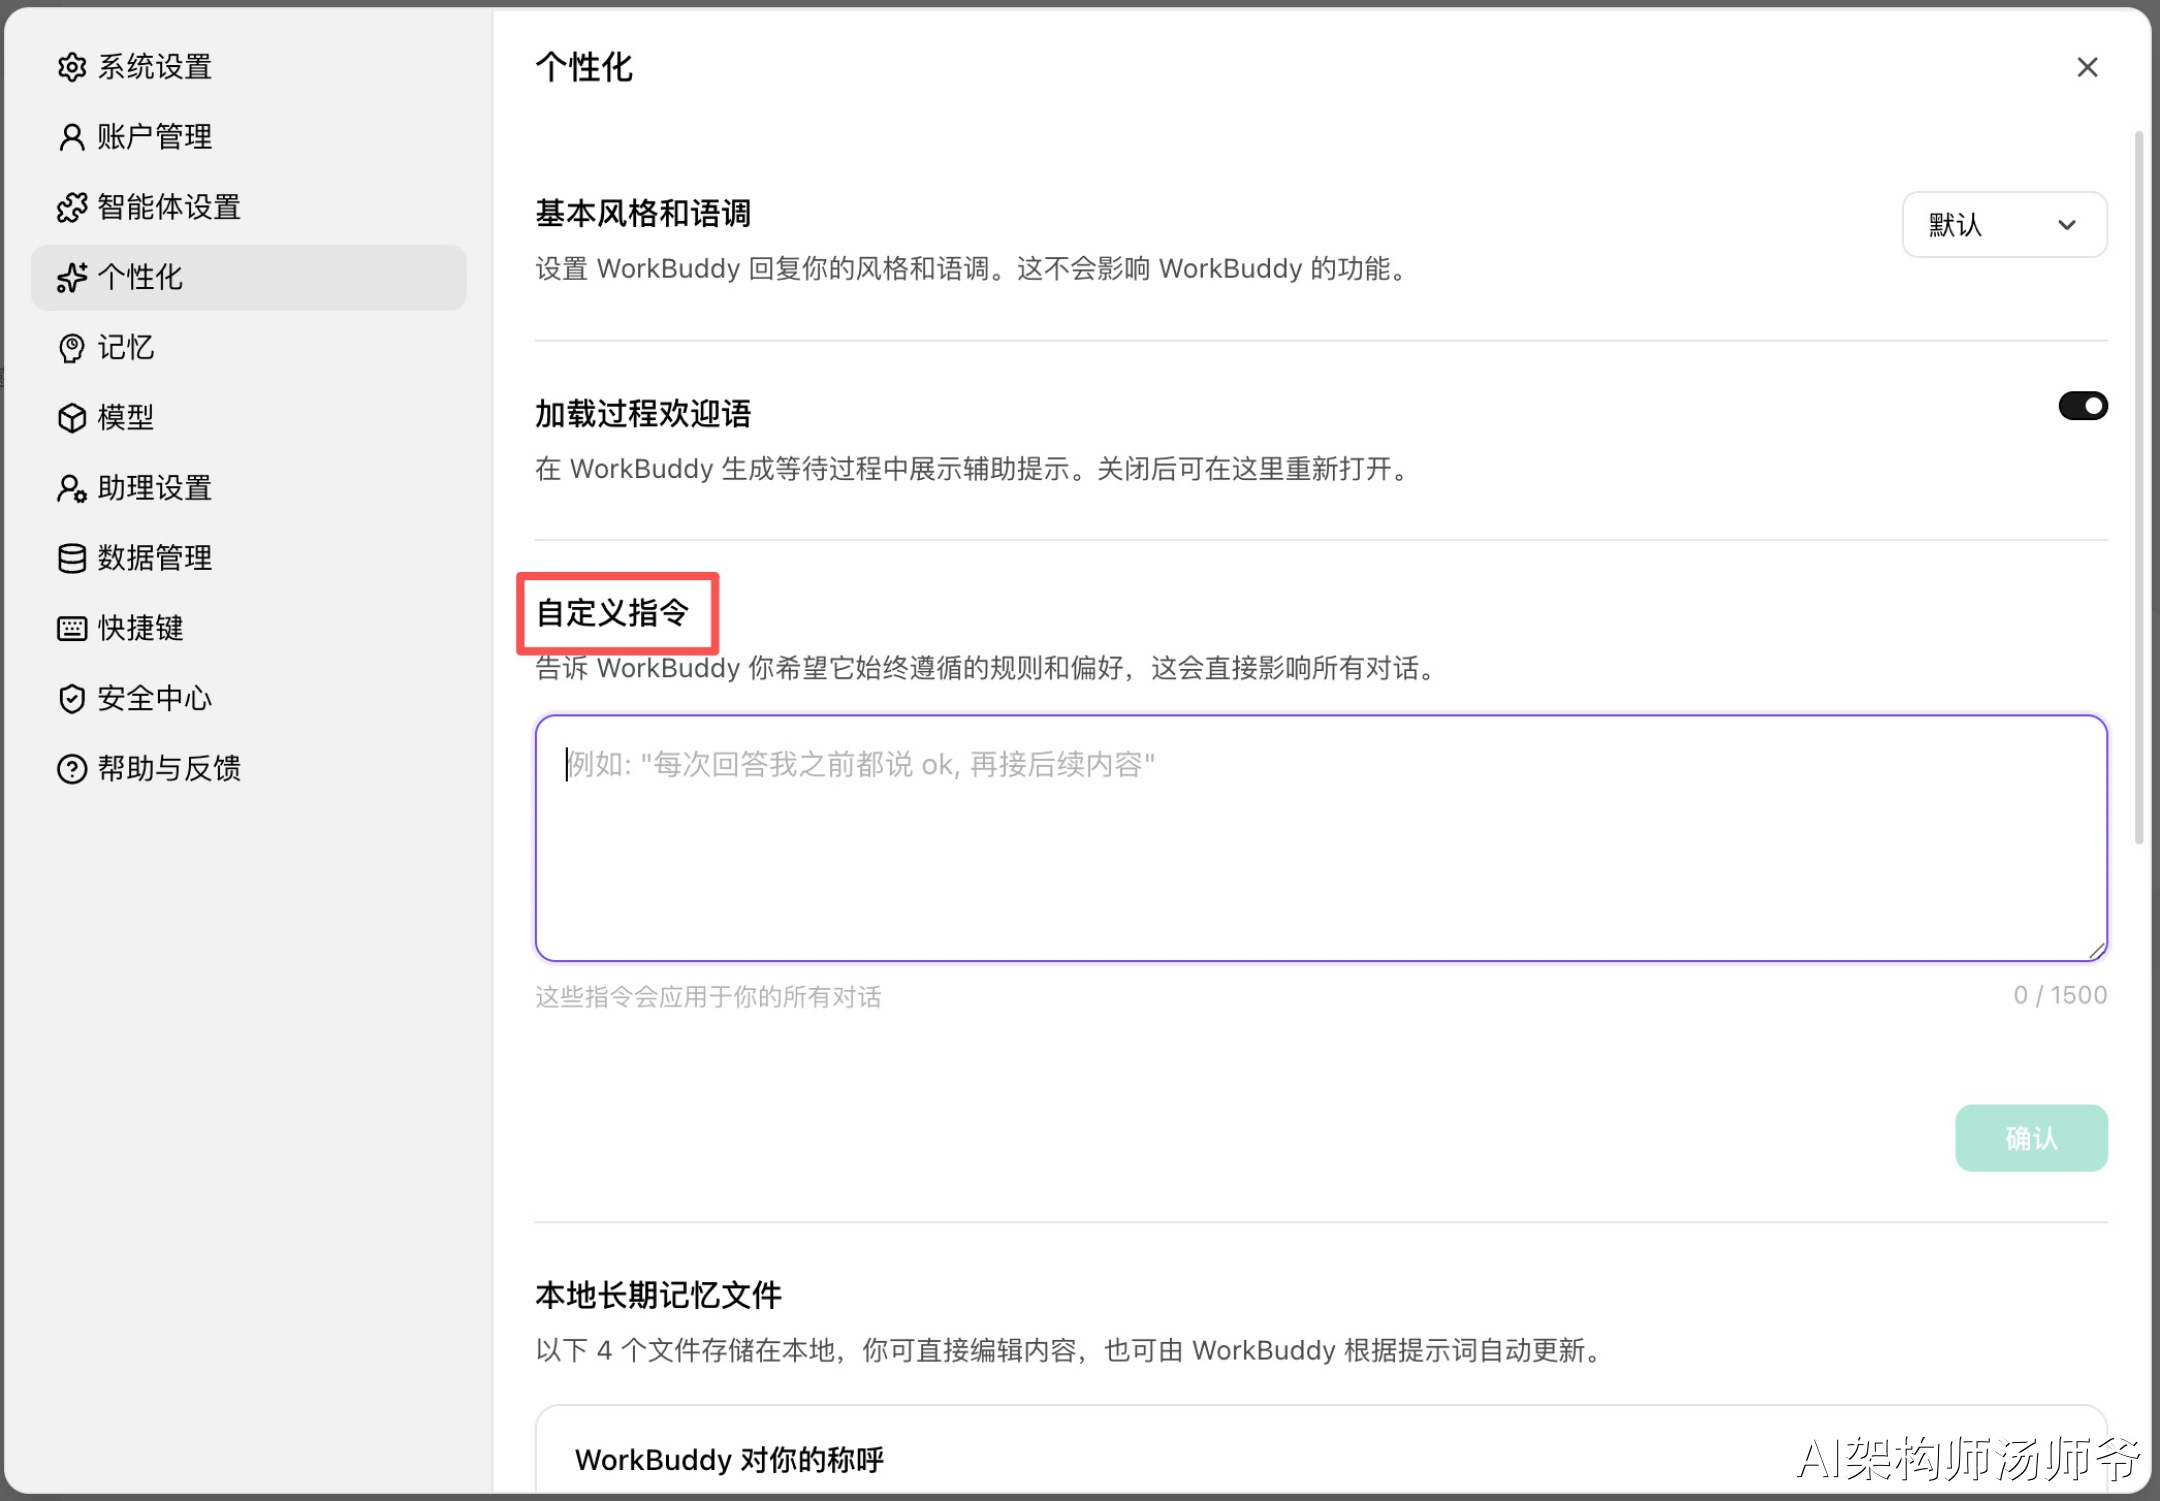Open the 数据管理 section
The width and height of the screenshot is (2160, 1501).
(249, 558)
